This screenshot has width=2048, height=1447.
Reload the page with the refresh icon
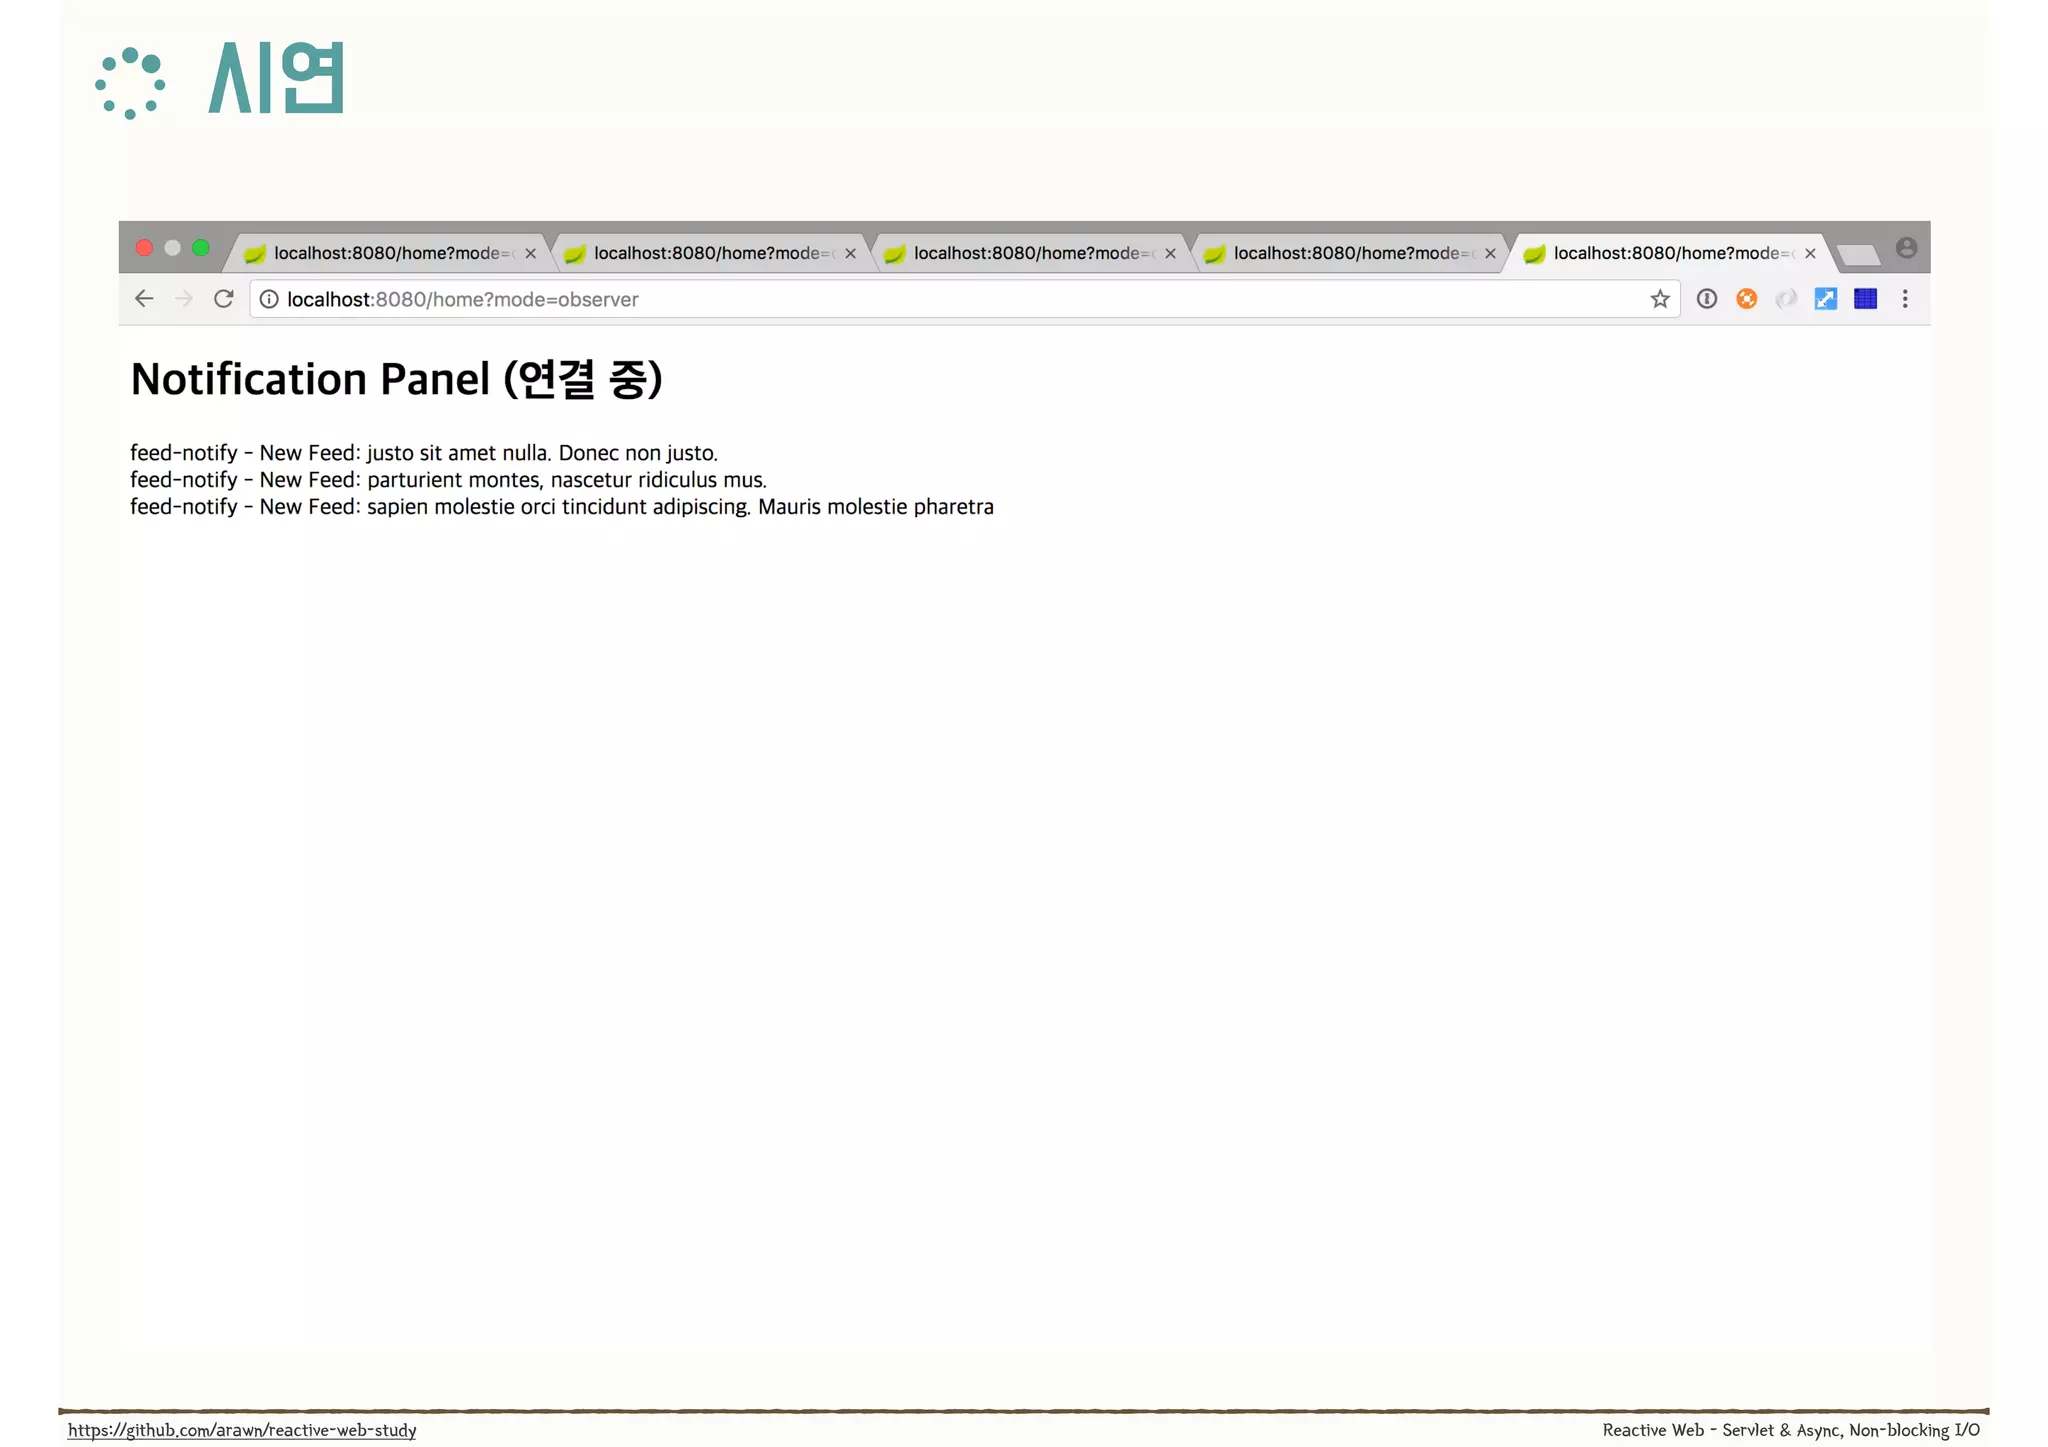224,299
